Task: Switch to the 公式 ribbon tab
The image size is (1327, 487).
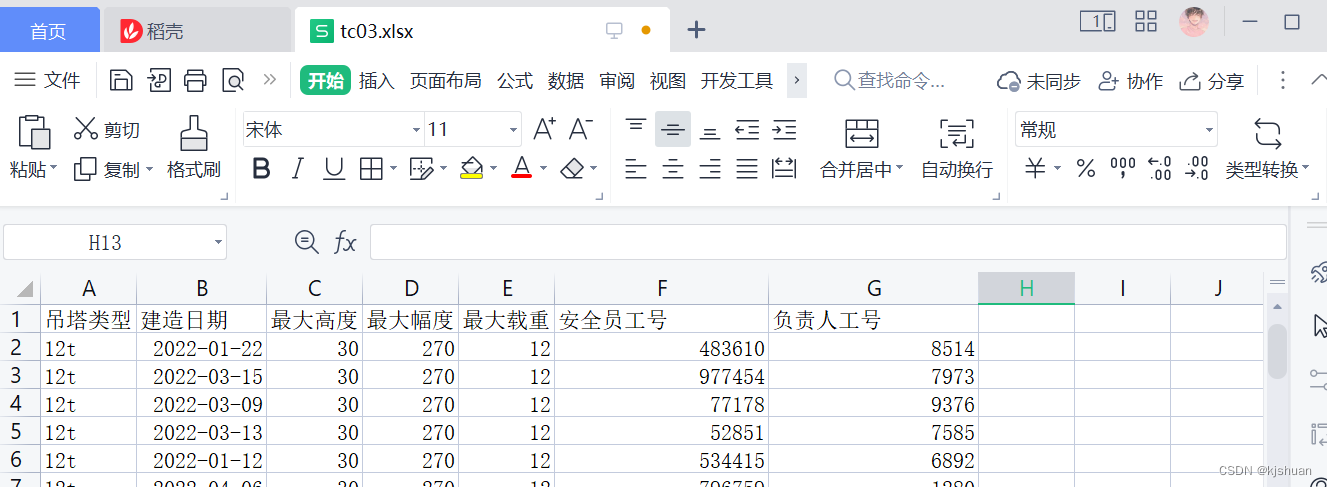Action: click(515, 81)
